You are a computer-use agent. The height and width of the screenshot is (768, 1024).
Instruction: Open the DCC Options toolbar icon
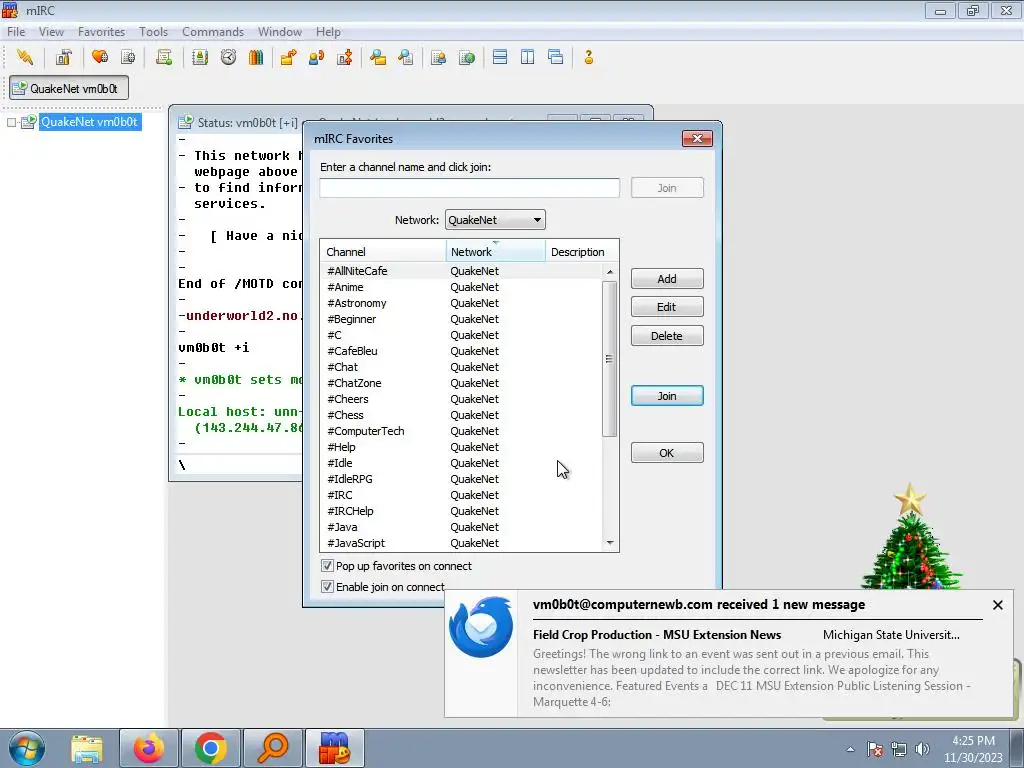[x=345, y=57]
